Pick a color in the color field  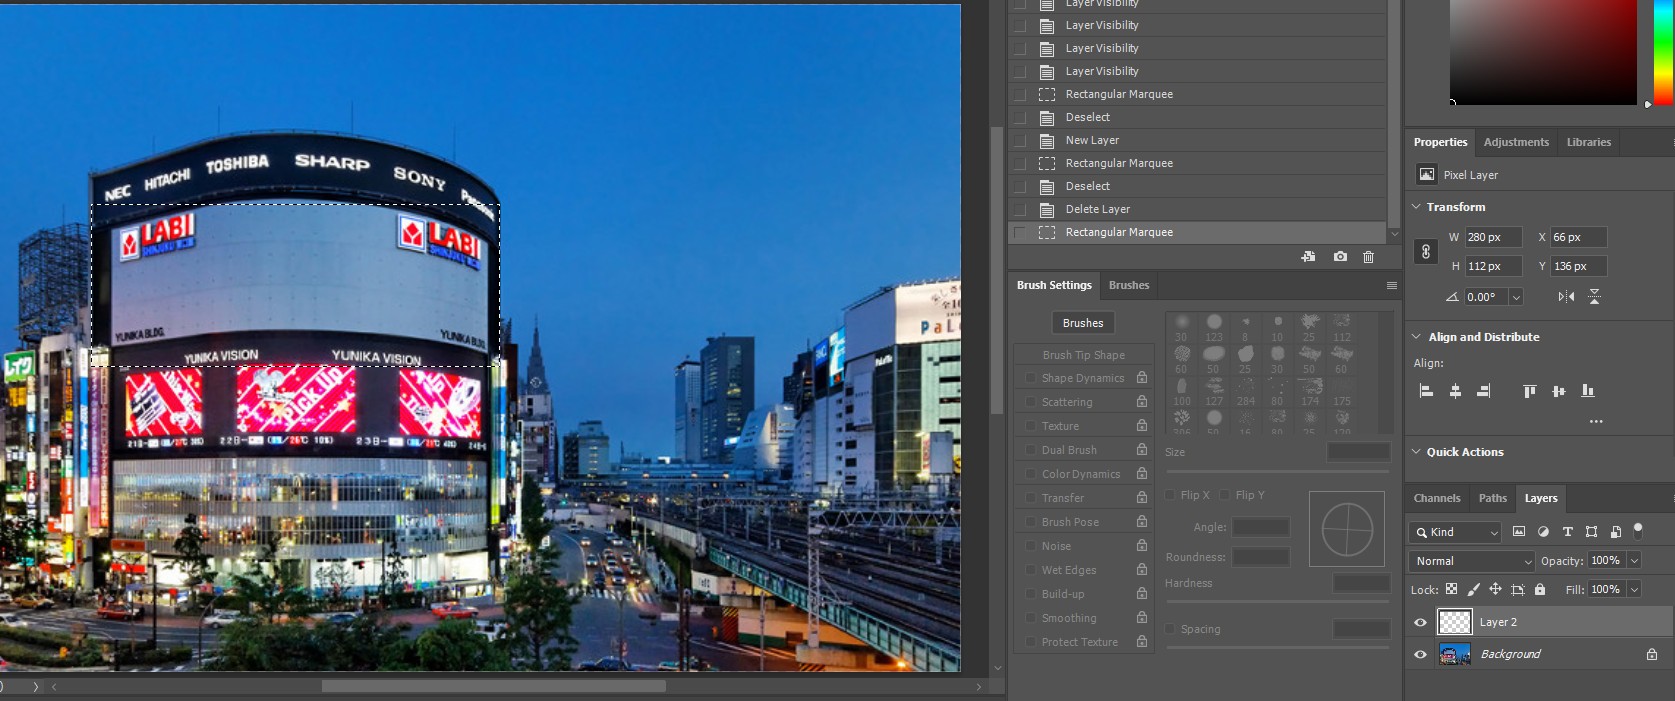(1543, 51)
